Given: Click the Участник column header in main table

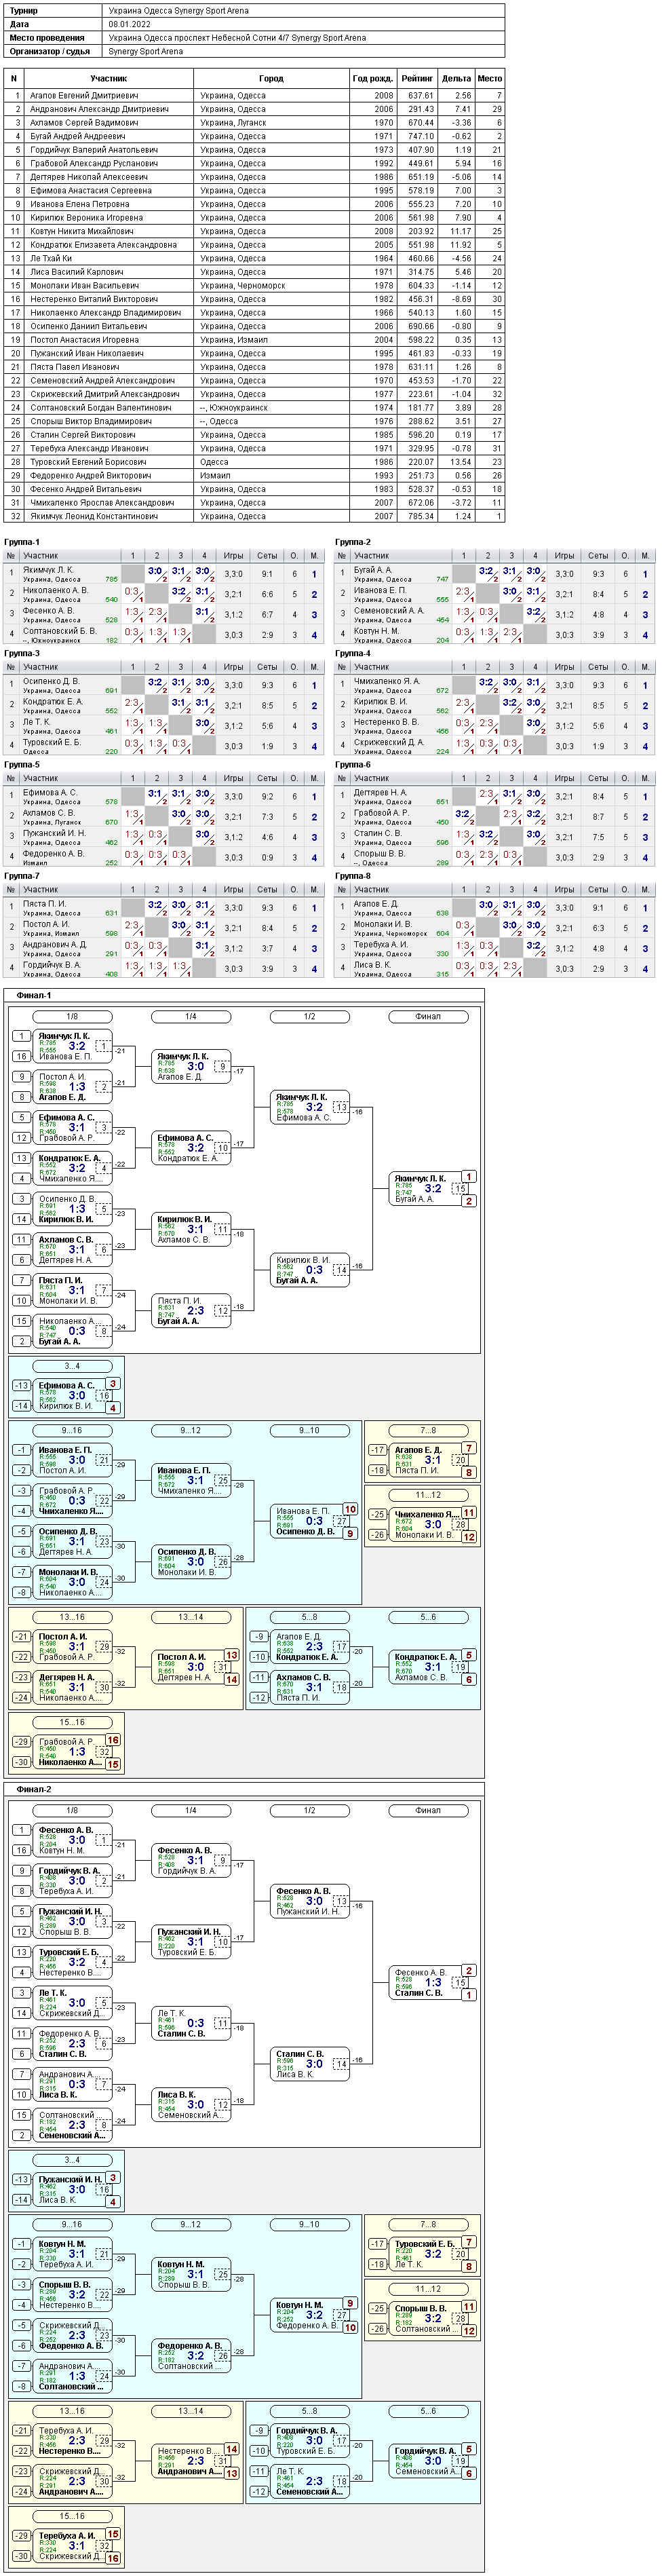Looking at the screenshot, I should click(109, 78).
